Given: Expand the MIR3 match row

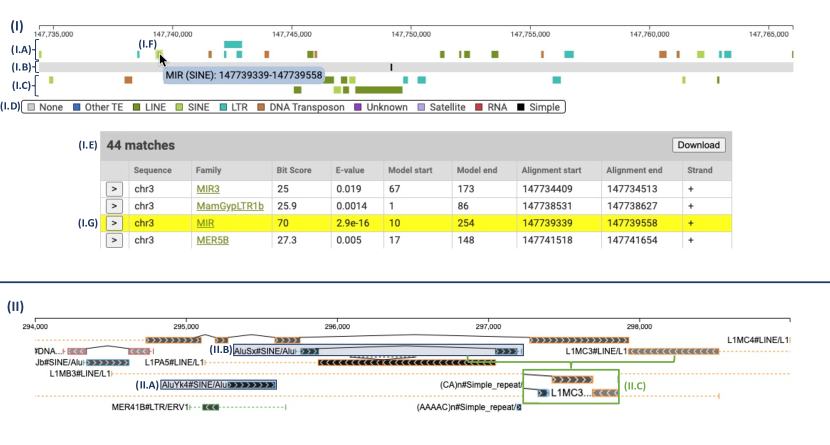Looking at the screenshot, I should click(x=115, y=188).
